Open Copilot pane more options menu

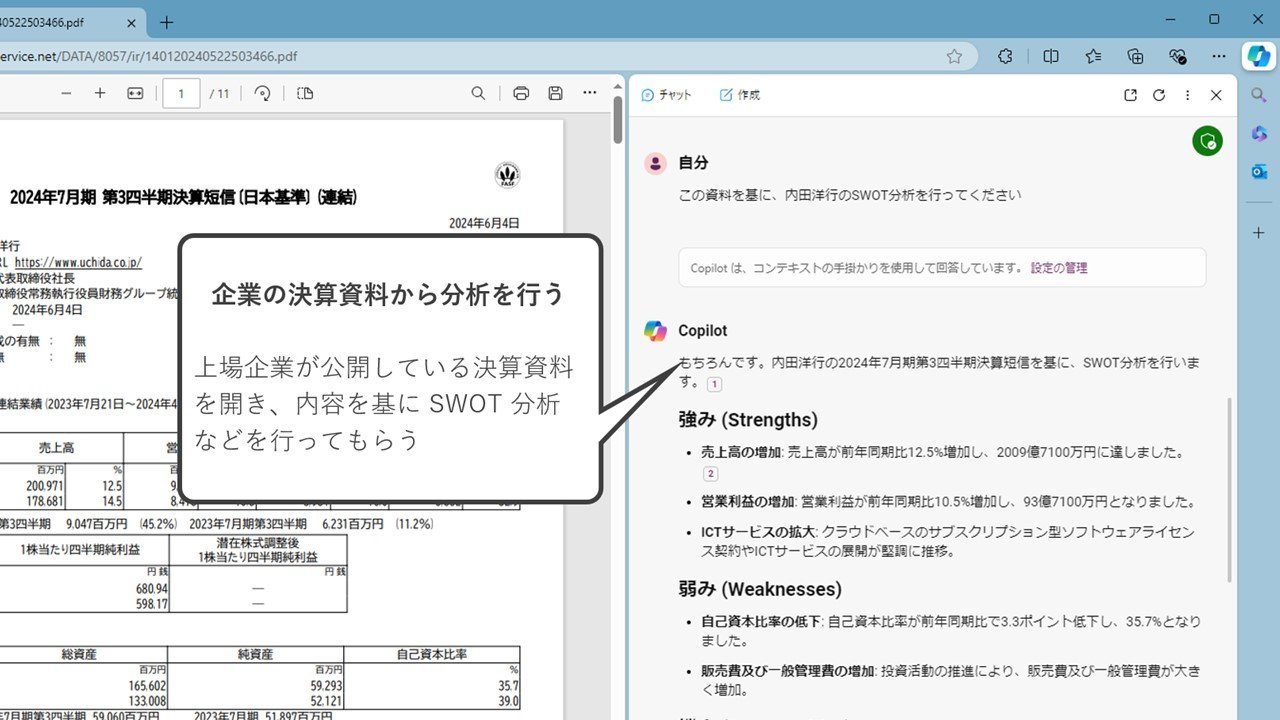[1187, 95]
